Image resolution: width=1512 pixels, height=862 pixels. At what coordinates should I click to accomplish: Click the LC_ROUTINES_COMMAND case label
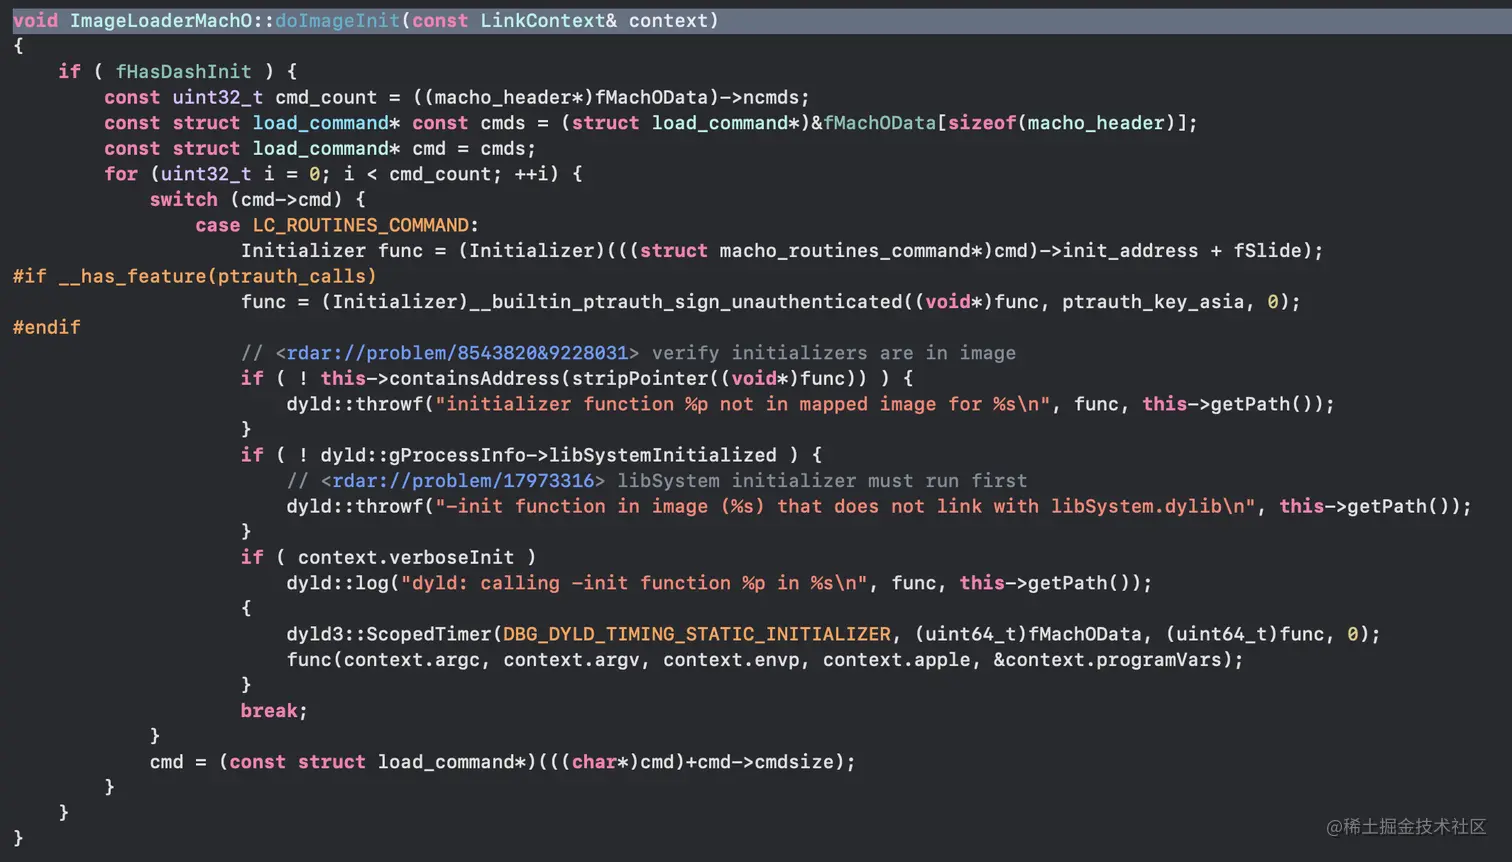click(361, 225)
